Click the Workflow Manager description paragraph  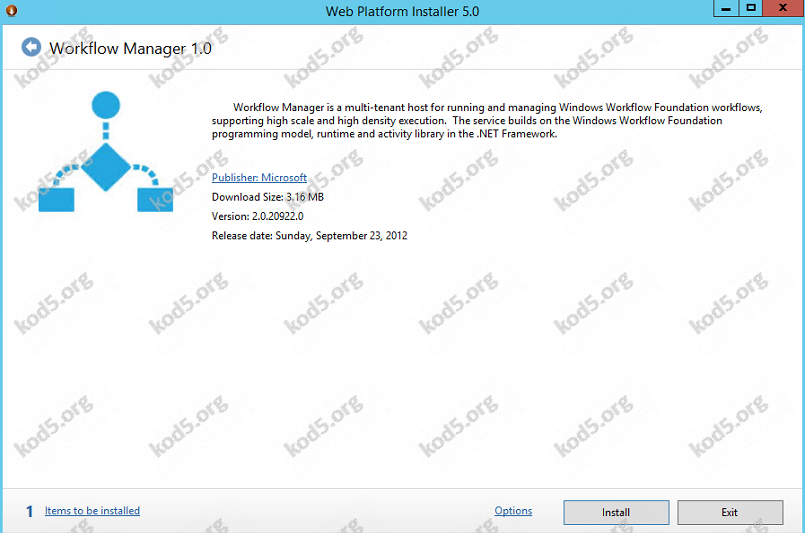487,121
